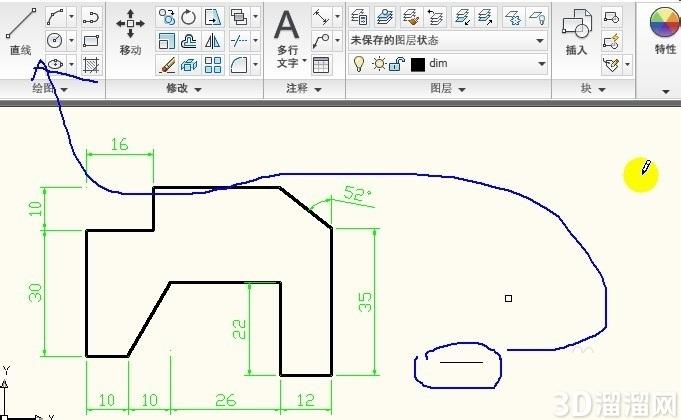Toggle the layer lock padlock icon
The width and height of the screenshot is (681, 420).
click(x=397, y=64)
